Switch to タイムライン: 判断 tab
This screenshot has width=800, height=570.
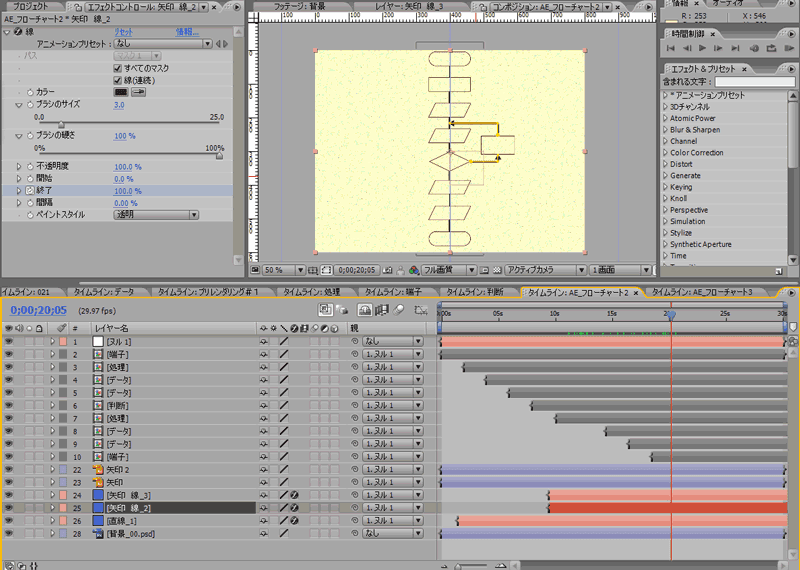474,292
